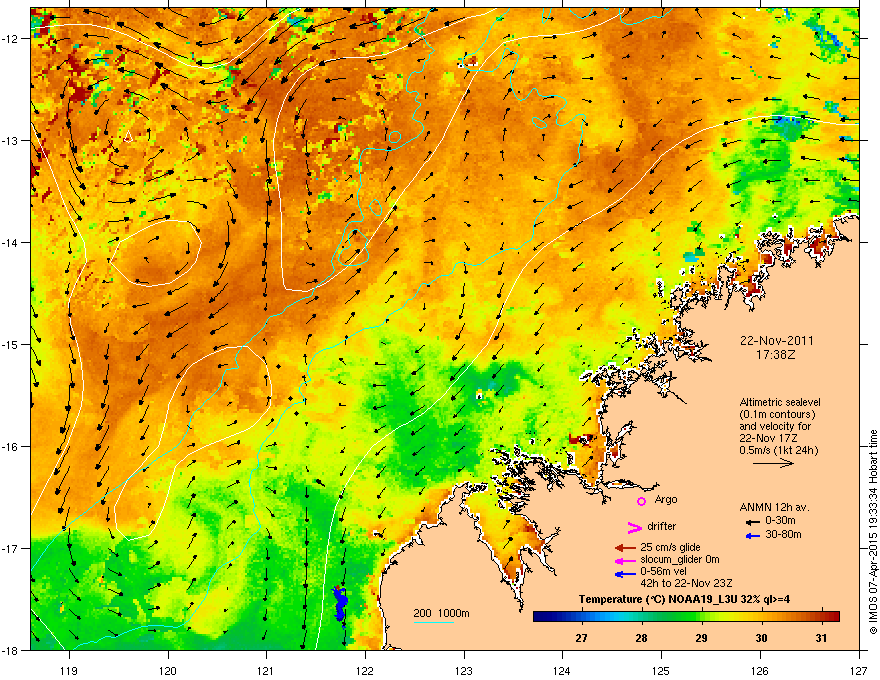The image size is (880, 680).
Task: Click the longitude axis label 125
Action: click(661, 670)
